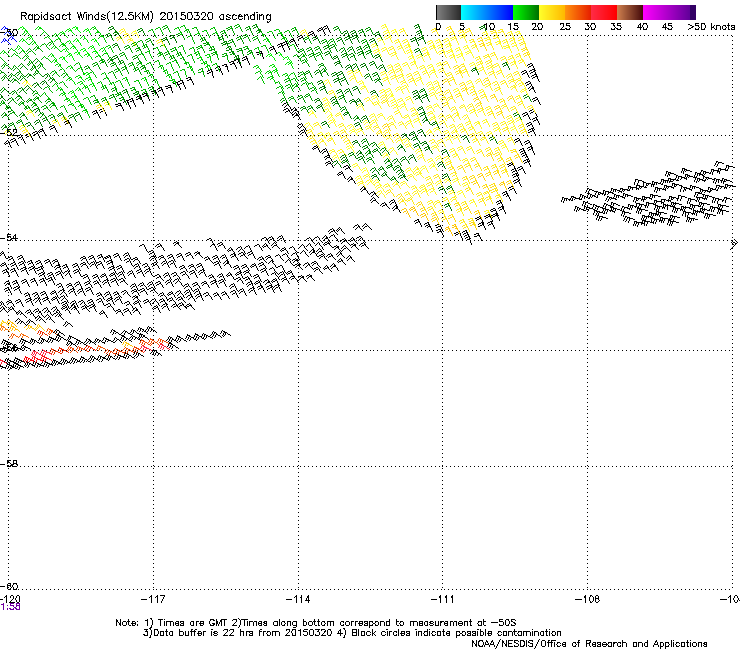Click the 'Data buffer is 22 hrs' note line

[x=352, y=633]
